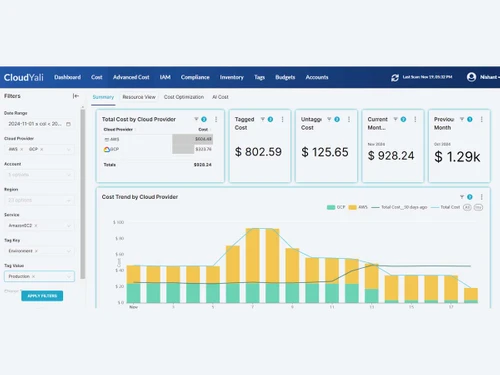The width and height of the screenshot is (500, 375).
Task: Click info badge on Previous Month card
Action: pos(470,119)
